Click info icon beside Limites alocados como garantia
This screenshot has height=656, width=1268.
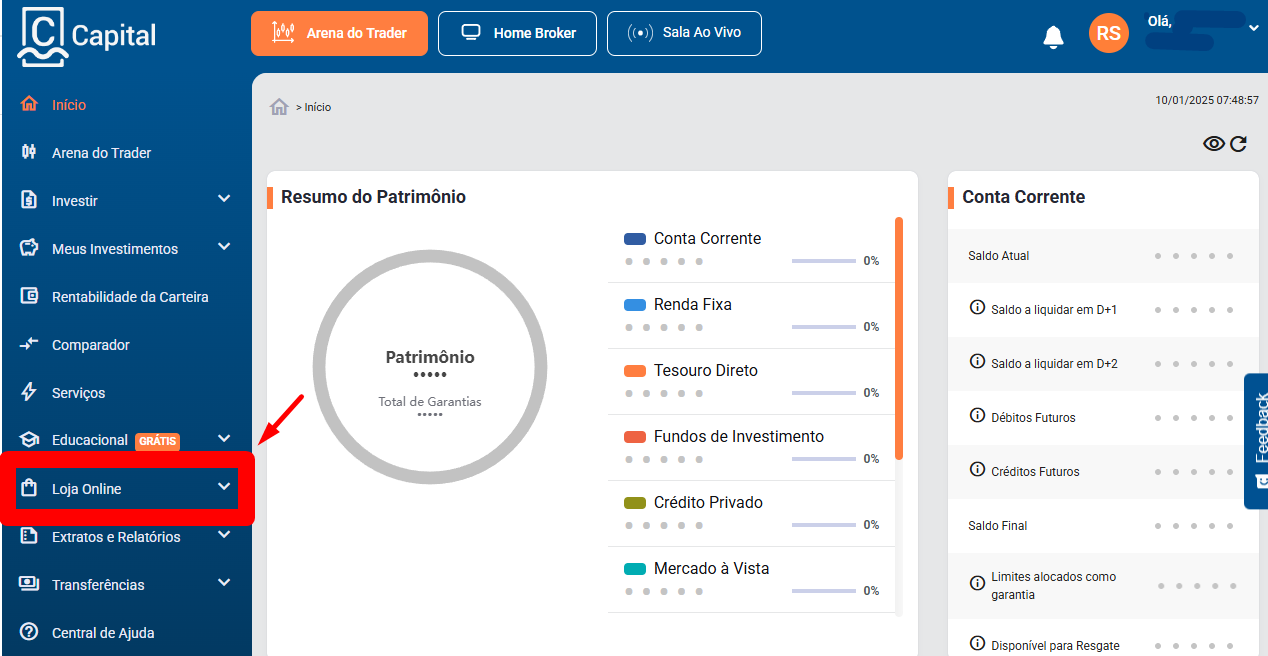978,582
